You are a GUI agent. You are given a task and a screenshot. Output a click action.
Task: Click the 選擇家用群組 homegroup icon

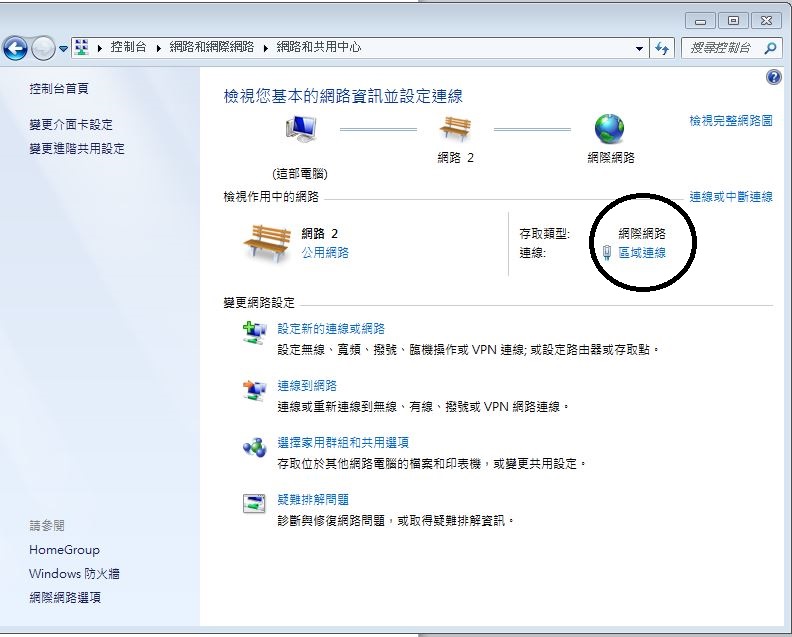(x=254, y=447)
